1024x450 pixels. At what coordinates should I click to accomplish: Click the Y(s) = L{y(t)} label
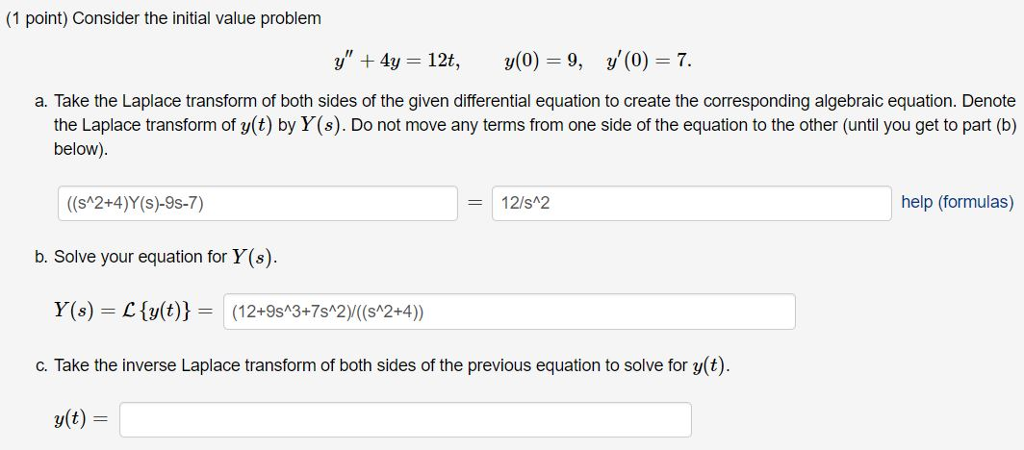click(x=134, y=312)
